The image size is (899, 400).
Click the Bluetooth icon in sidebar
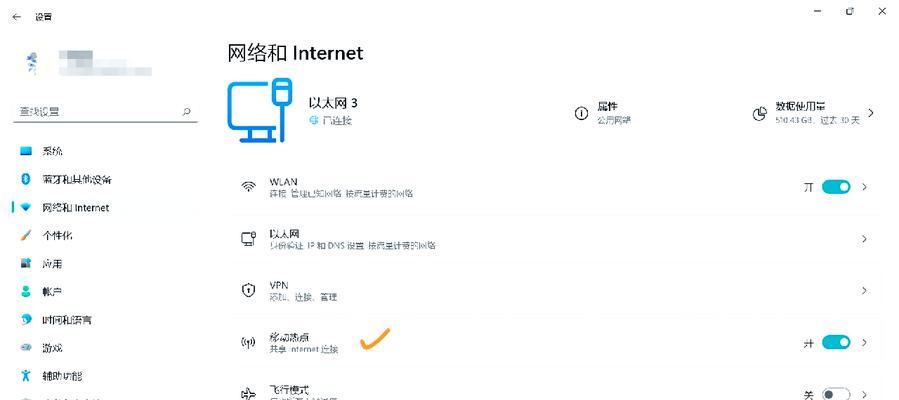coord(25,179)
